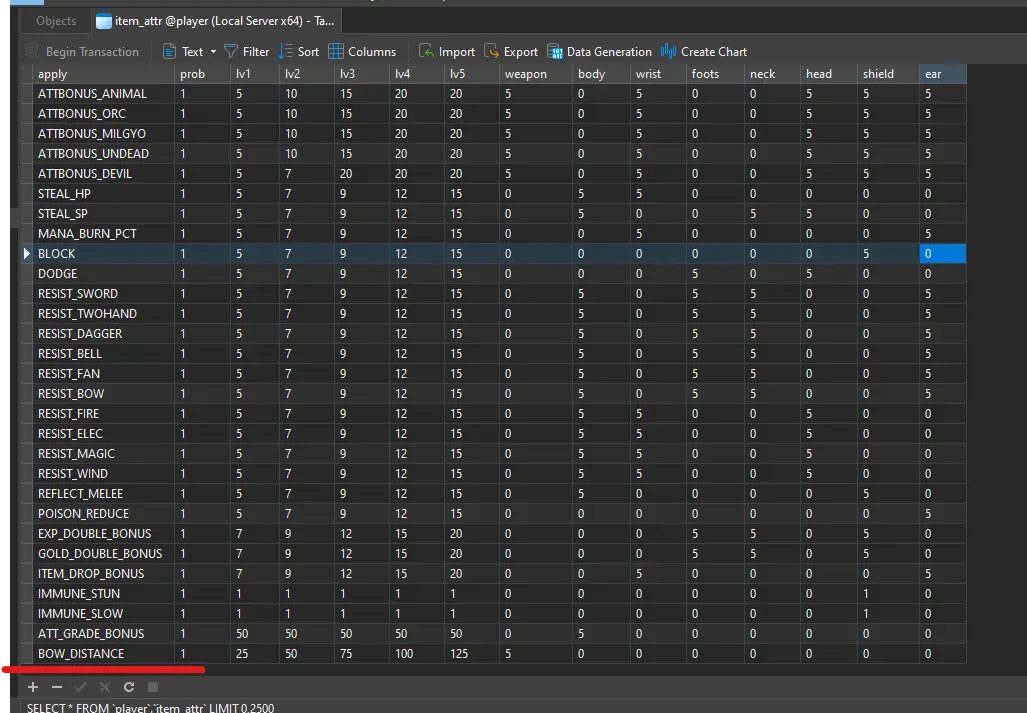Screen dimensions: 1027x713
Task: Delete the record with the minus icon
Action: (57, 687)
